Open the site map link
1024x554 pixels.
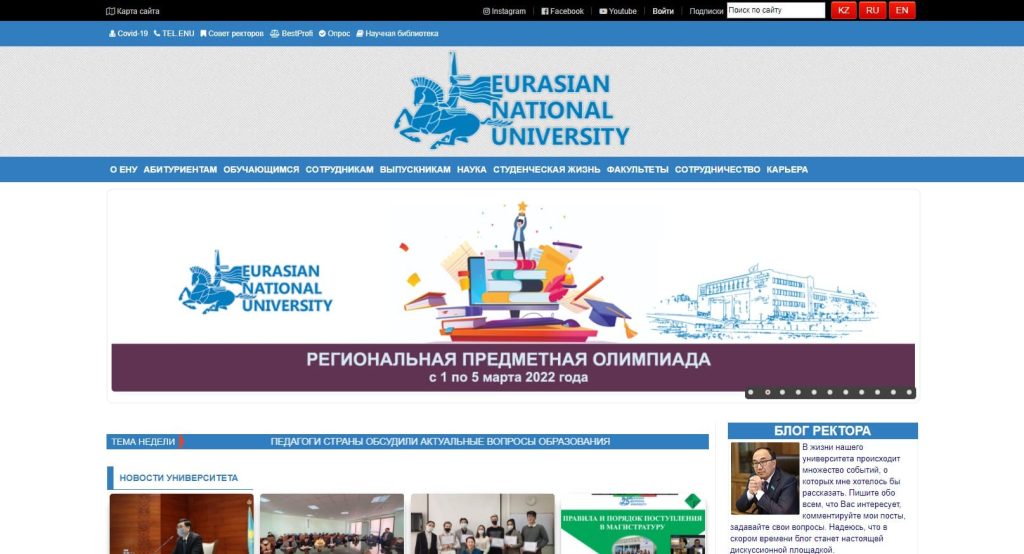(x=133, y=11)
